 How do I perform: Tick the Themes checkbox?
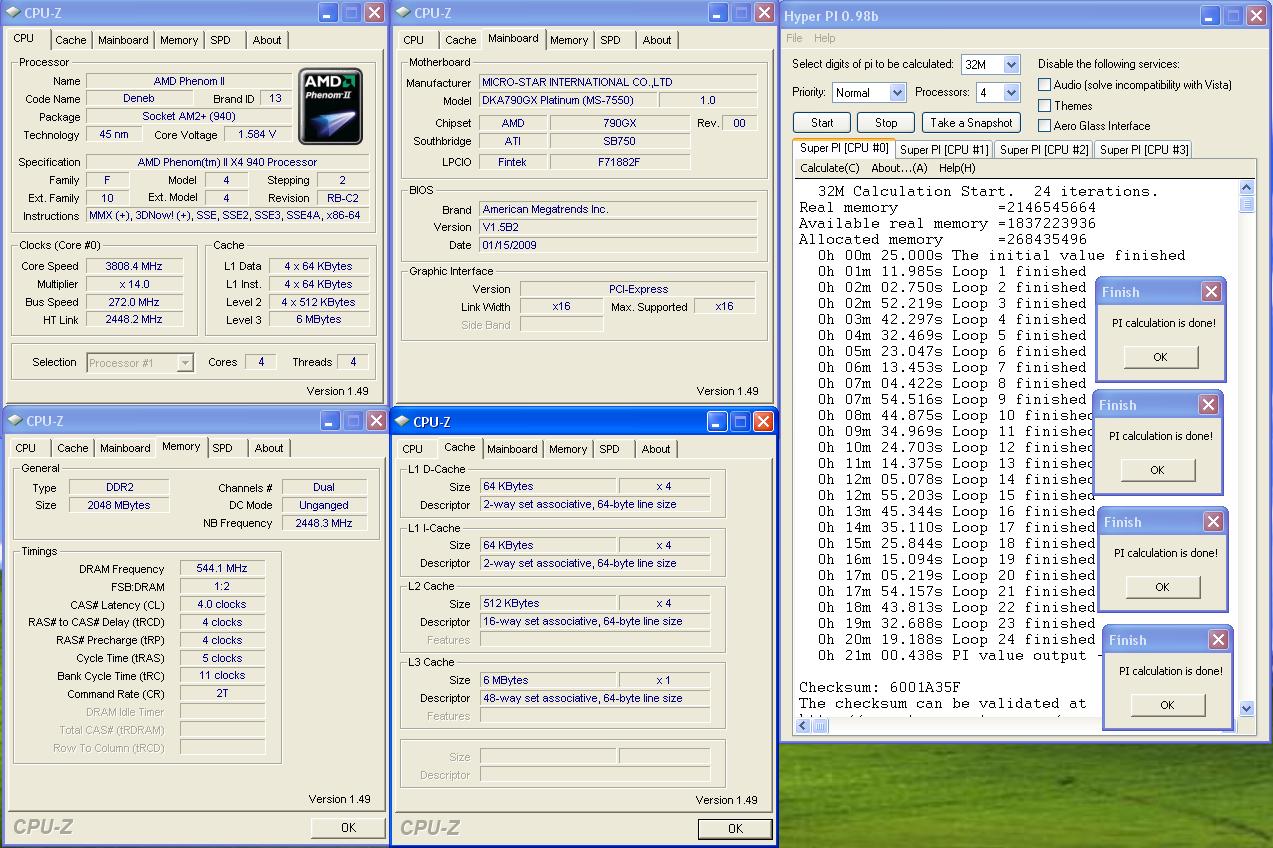pos(1045,105)
